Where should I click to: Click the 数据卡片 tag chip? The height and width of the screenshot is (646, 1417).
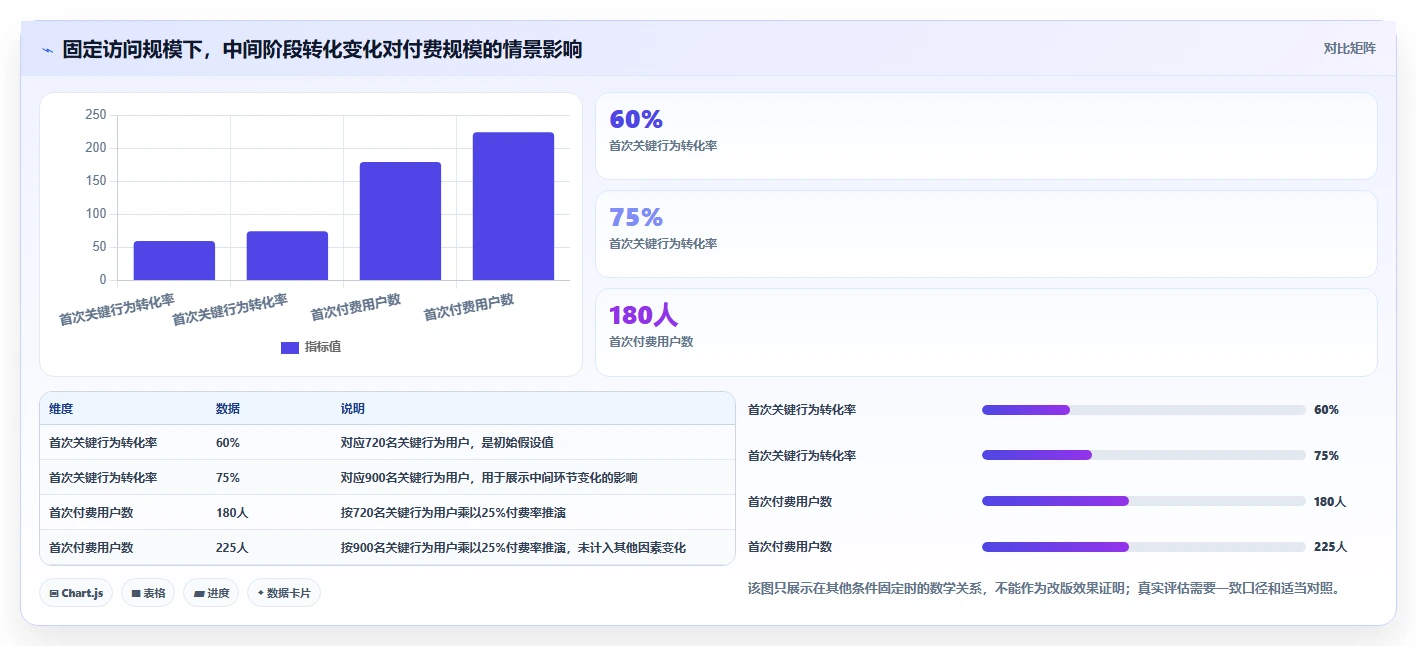[x=284, y=593]
